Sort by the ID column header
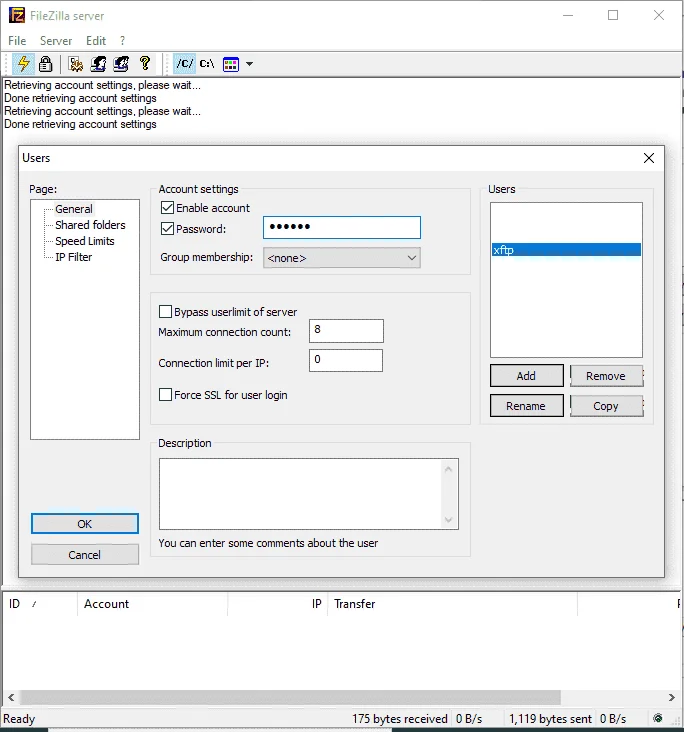Viewport: 684px width, 732px height. click(40, 604)
